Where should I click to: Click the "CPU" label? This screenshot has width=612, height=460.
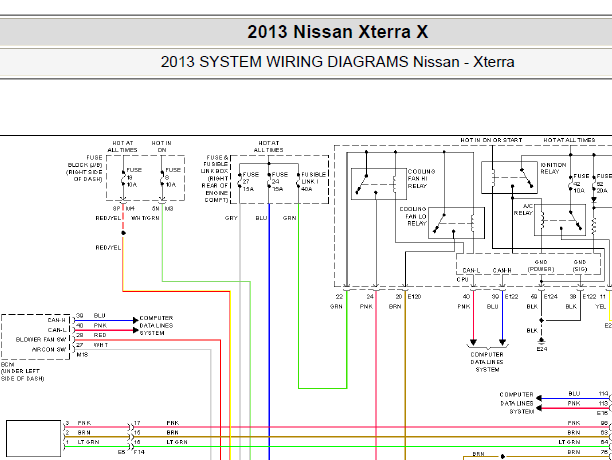(462, 279)
